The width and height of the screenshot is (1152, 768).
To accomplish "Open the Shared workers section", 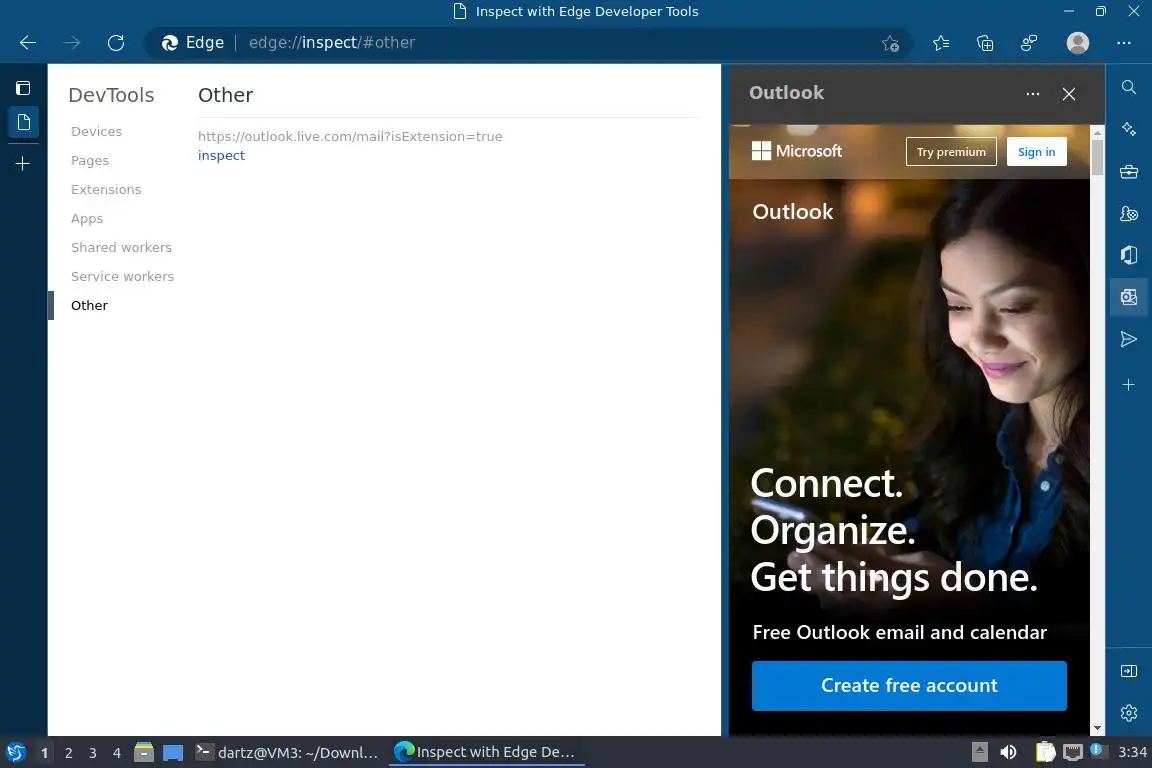I will pos(121,248).
